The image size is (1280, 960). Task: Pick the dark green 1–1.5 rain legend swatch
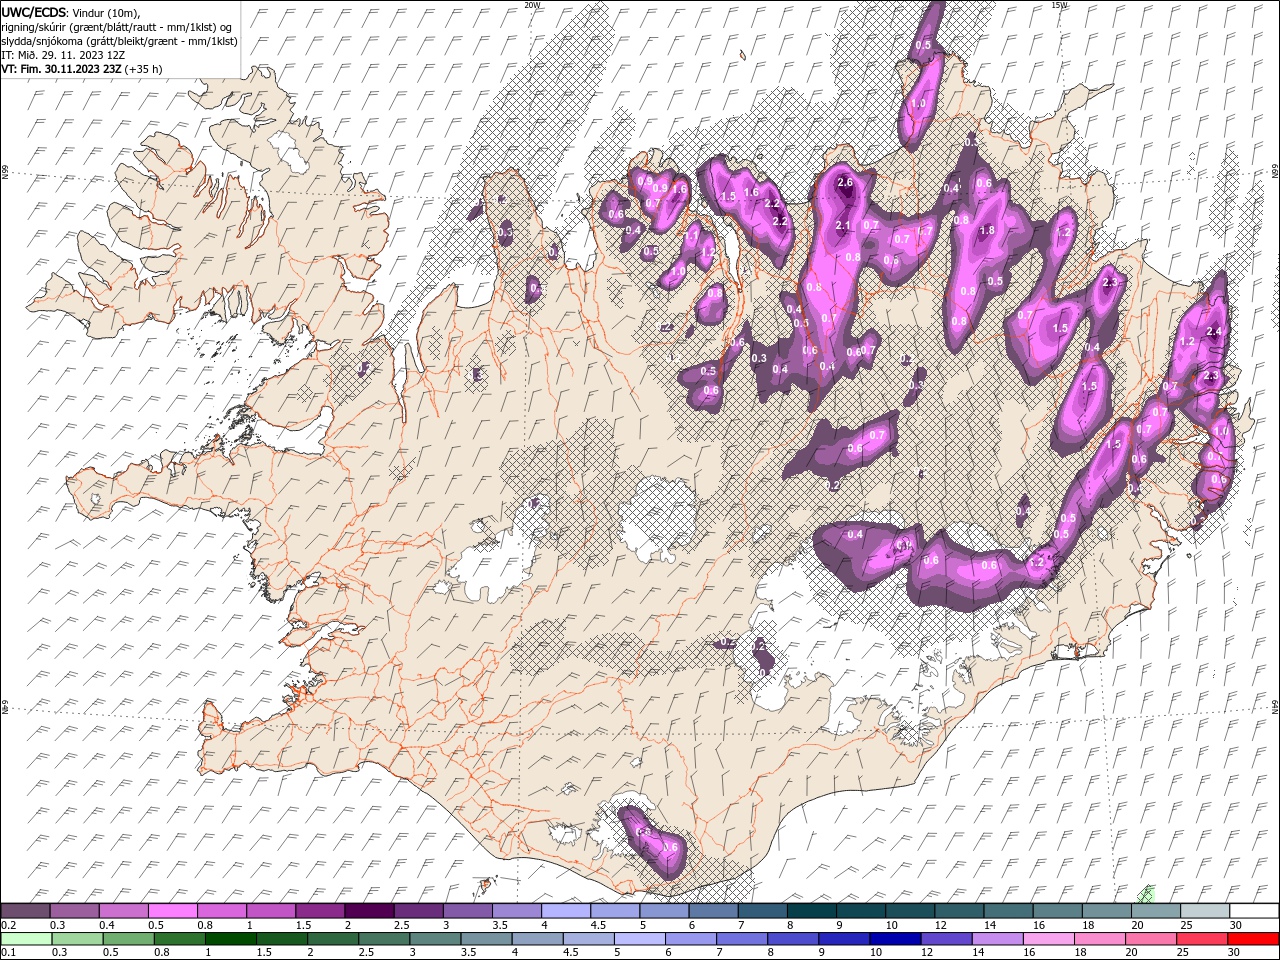click(230, 939)
